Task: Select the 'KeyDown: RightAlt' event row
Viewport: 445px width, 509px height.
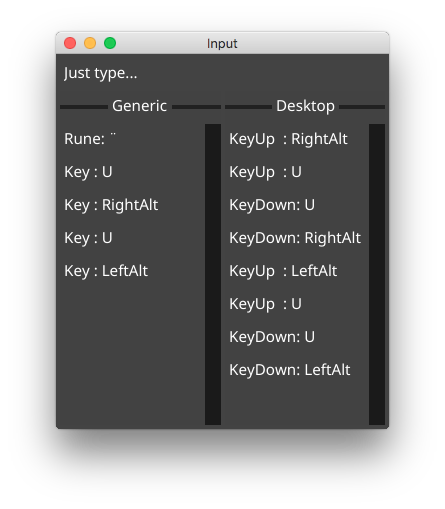Action: point(295,238)
